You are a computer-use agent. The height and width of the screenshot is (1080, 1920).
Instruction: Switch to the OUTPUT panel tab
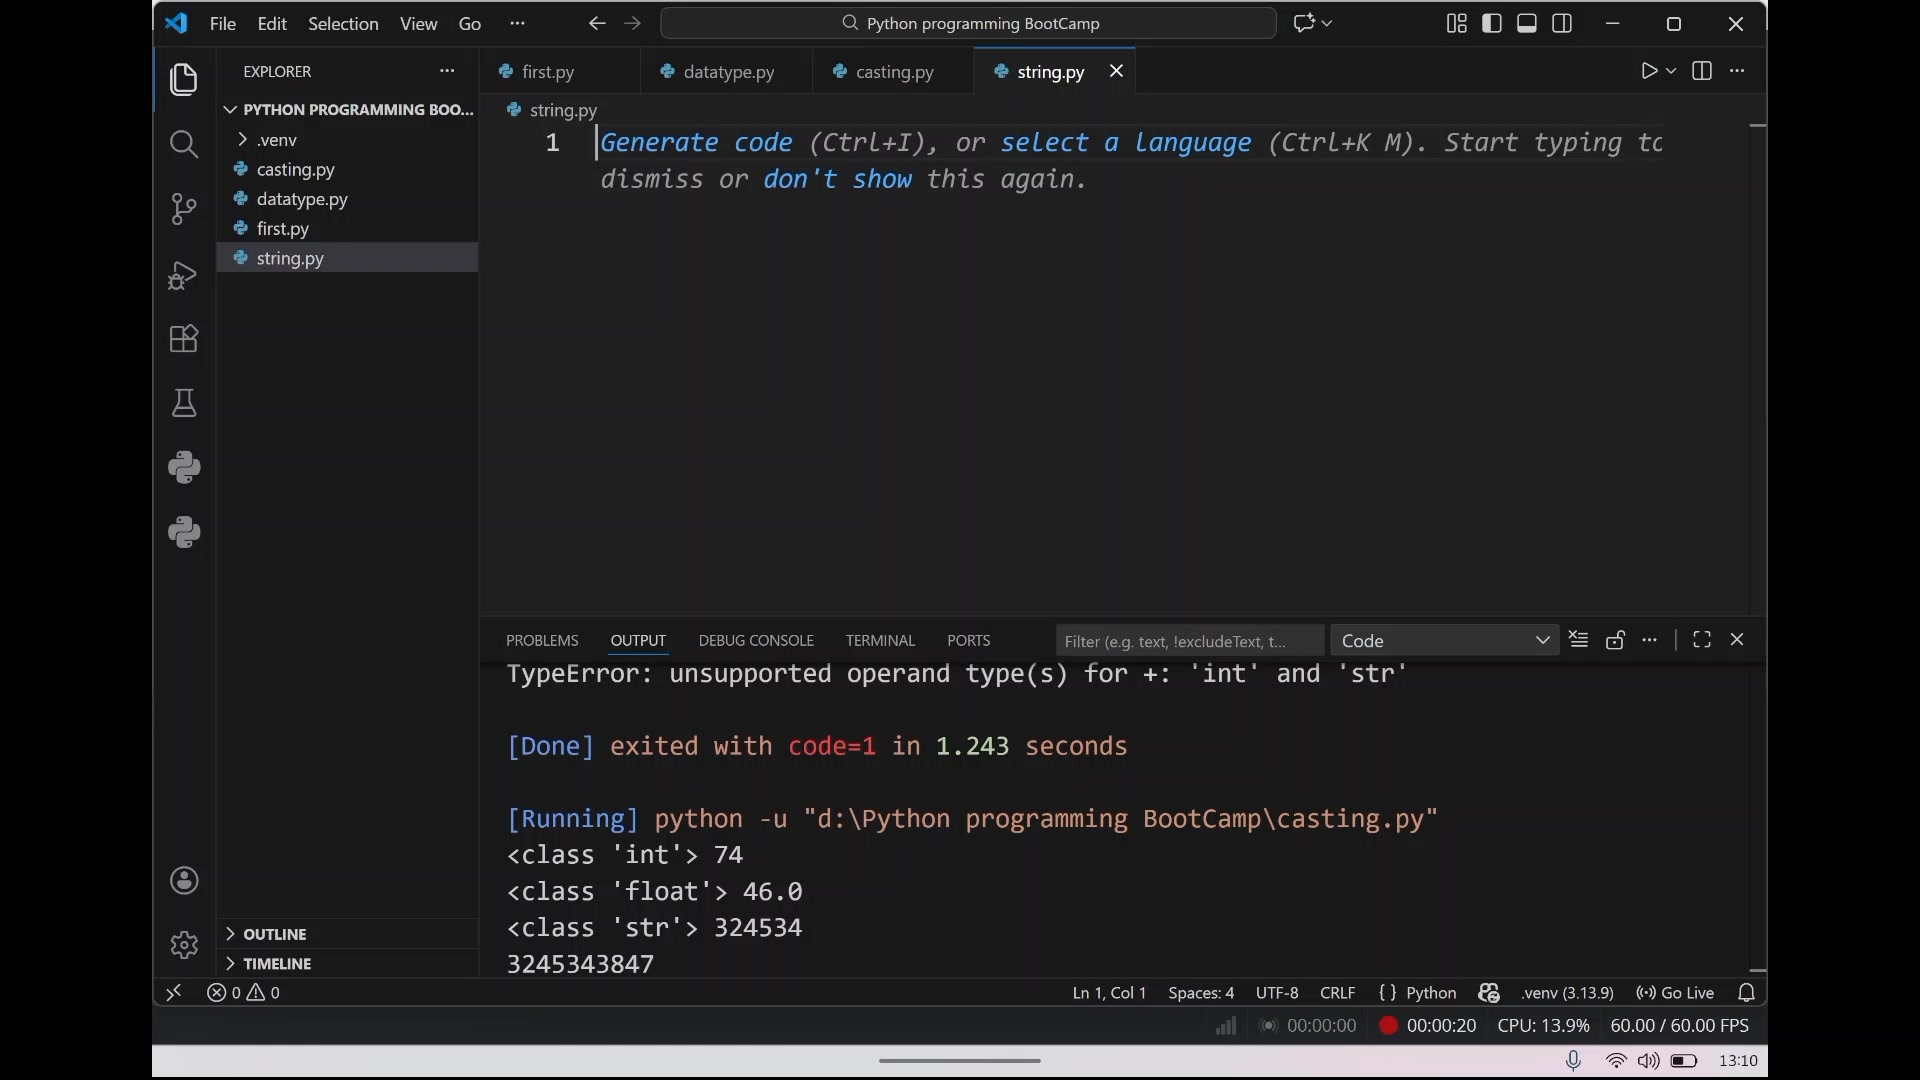638,641
